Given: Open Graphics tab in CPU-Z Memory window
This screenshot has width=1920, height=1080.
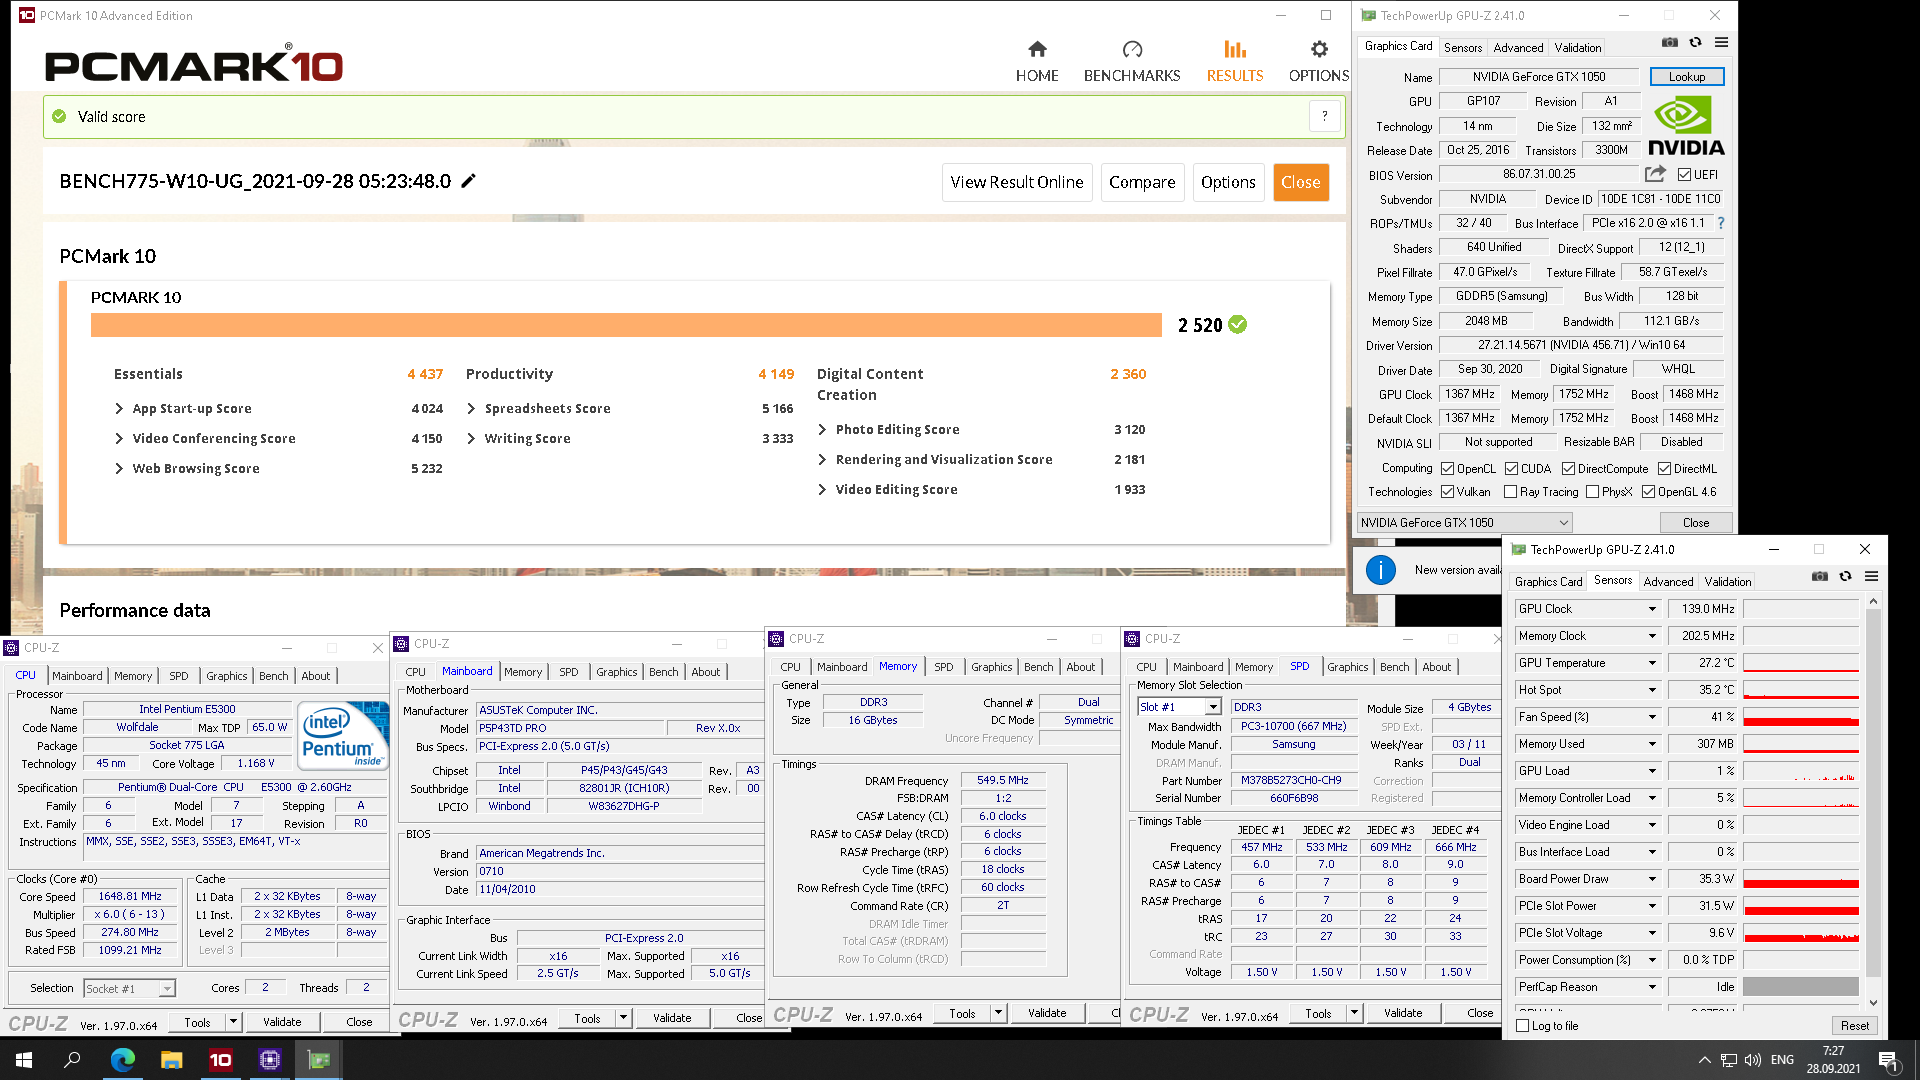Looking at the screenshot, I should pos(991,667).
